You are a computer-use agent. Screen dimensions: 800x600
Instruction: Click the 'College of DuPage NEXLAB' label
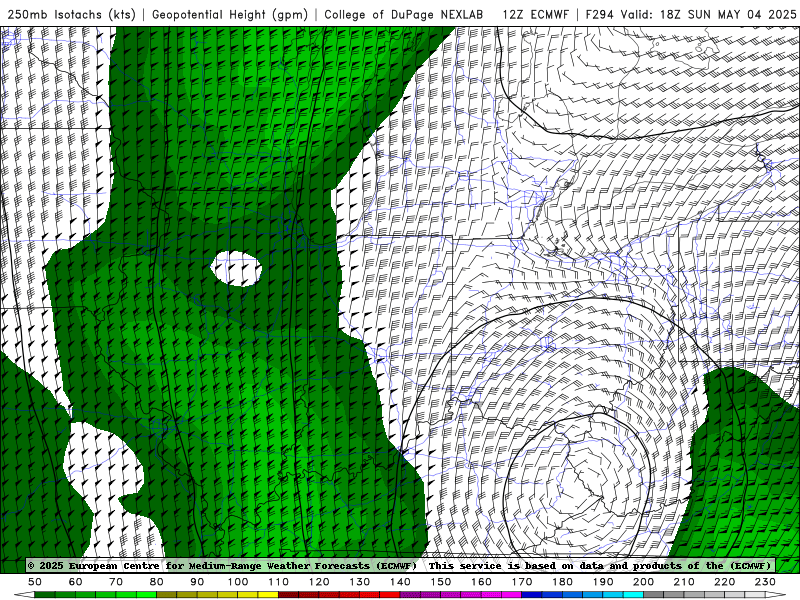[404, 15]
